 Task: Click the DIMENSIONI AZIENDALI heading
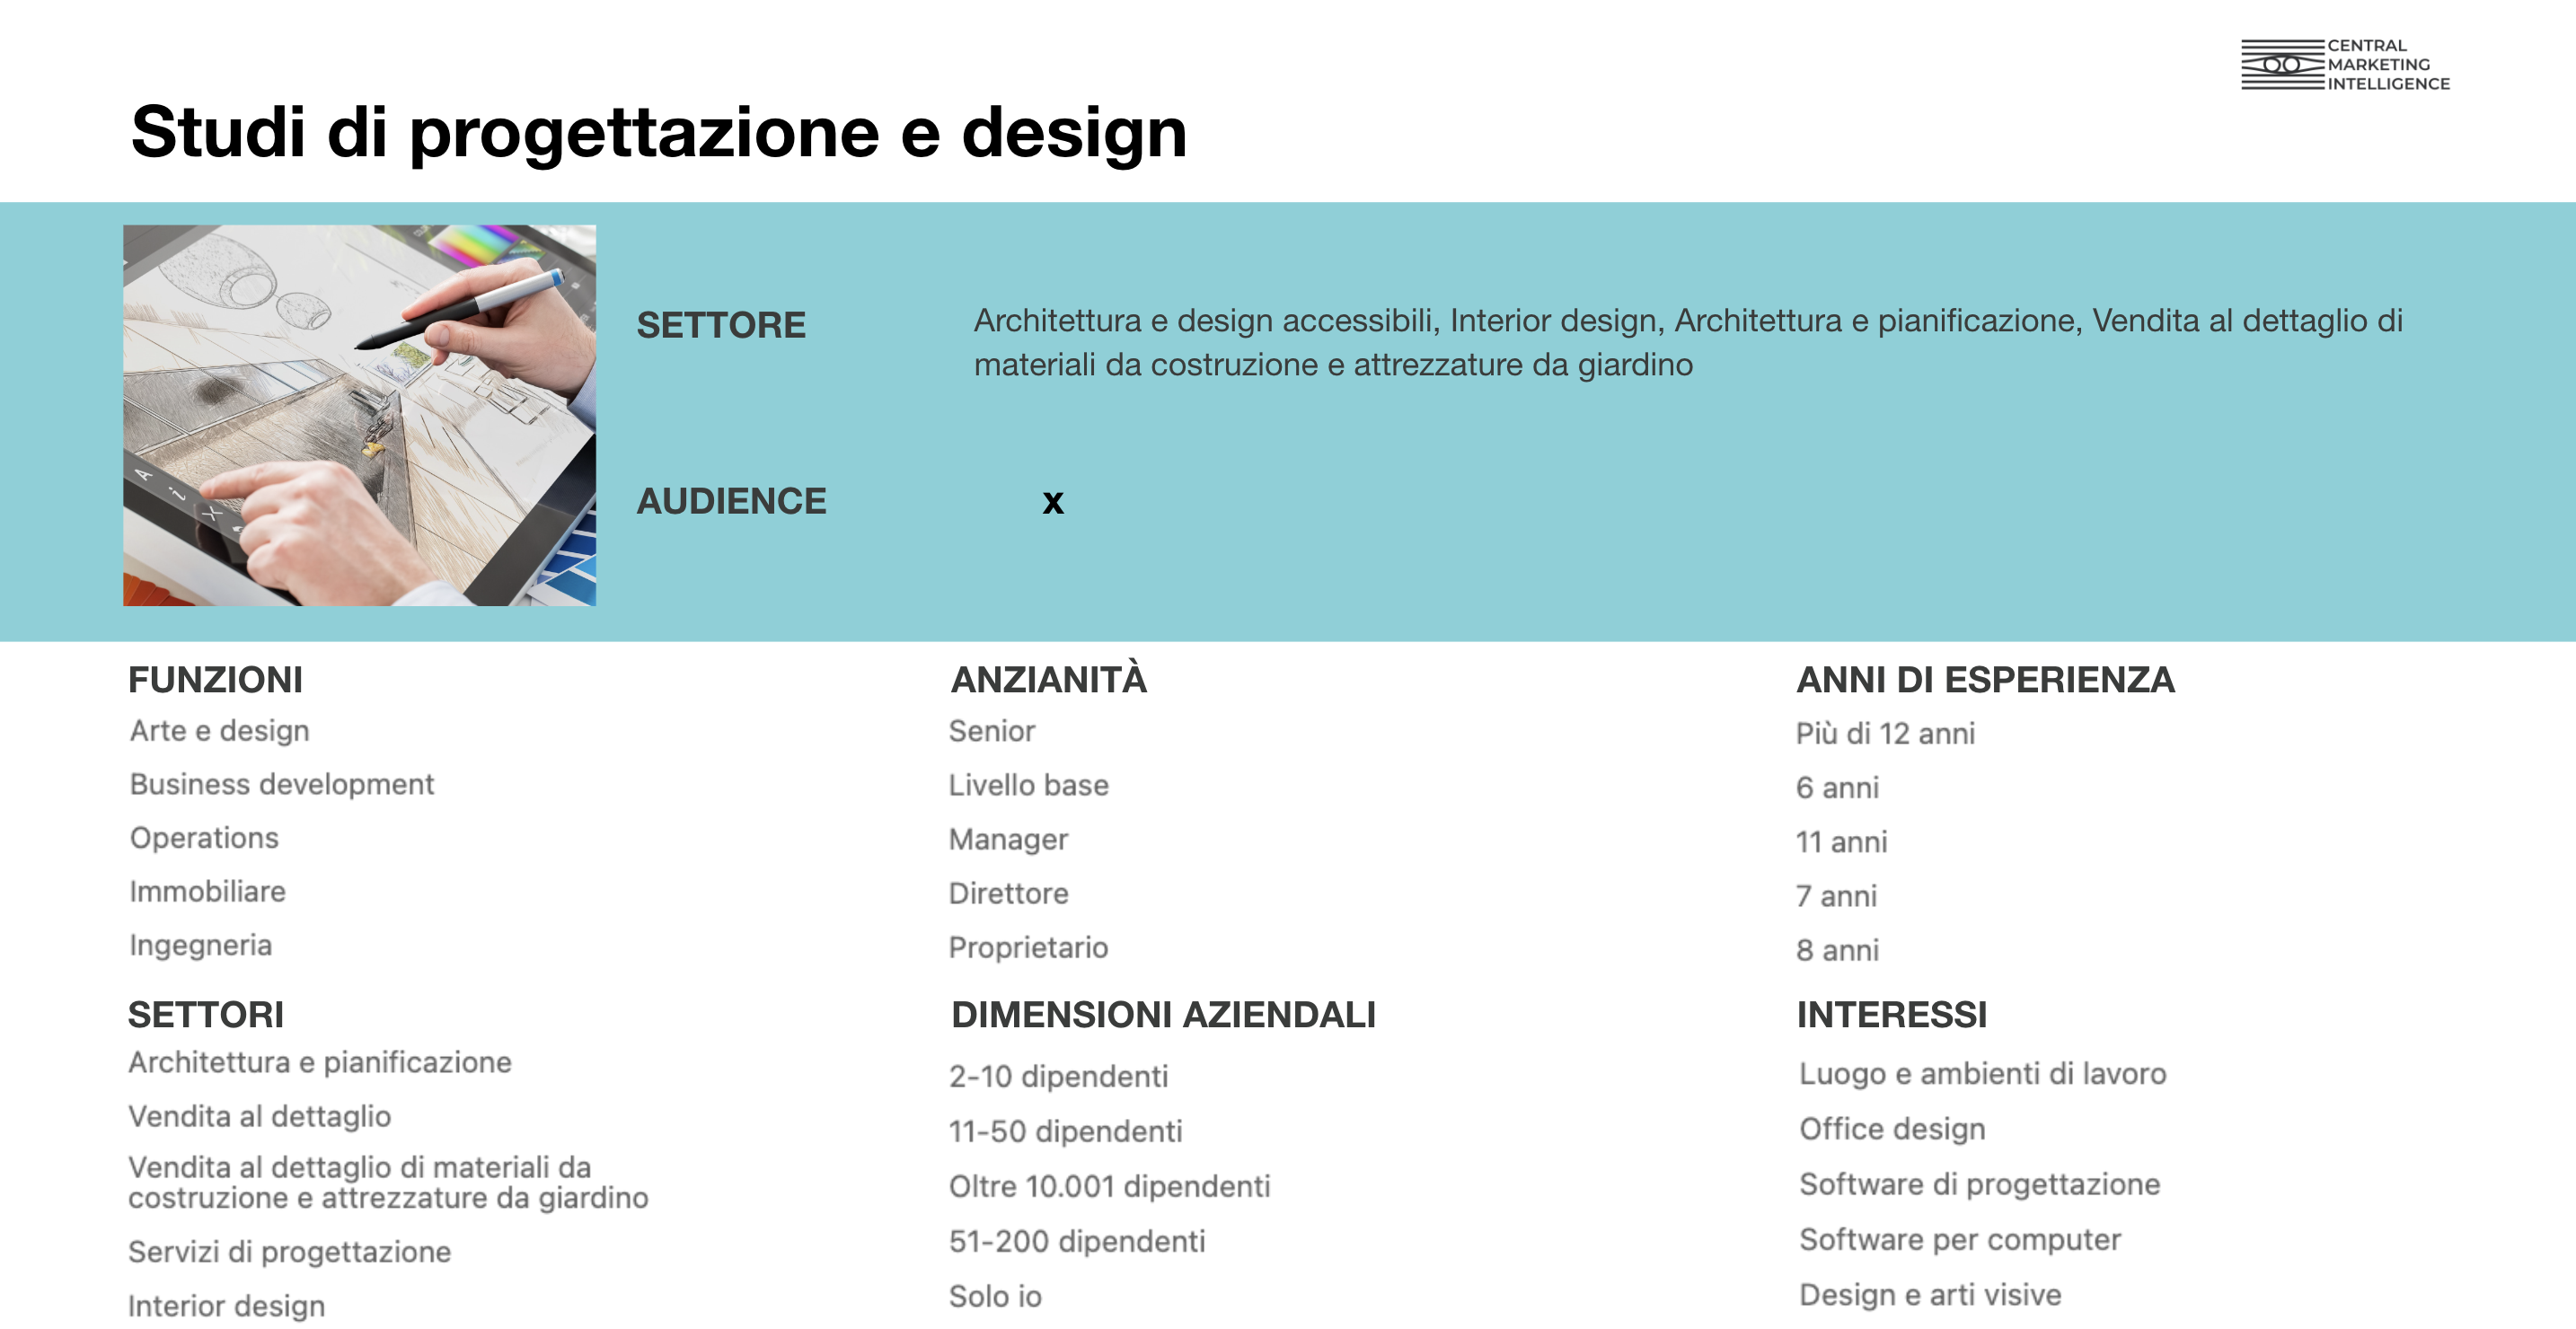(x=1162, y=1014)
